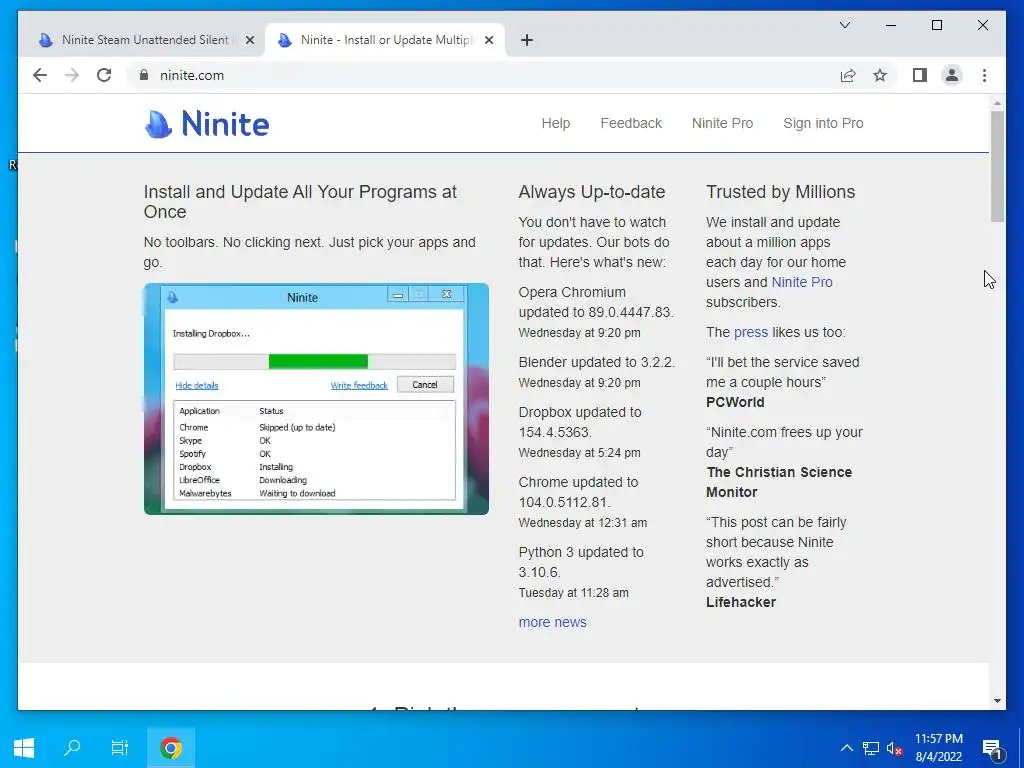Click the PCWorld text

(x=735, y=402)
